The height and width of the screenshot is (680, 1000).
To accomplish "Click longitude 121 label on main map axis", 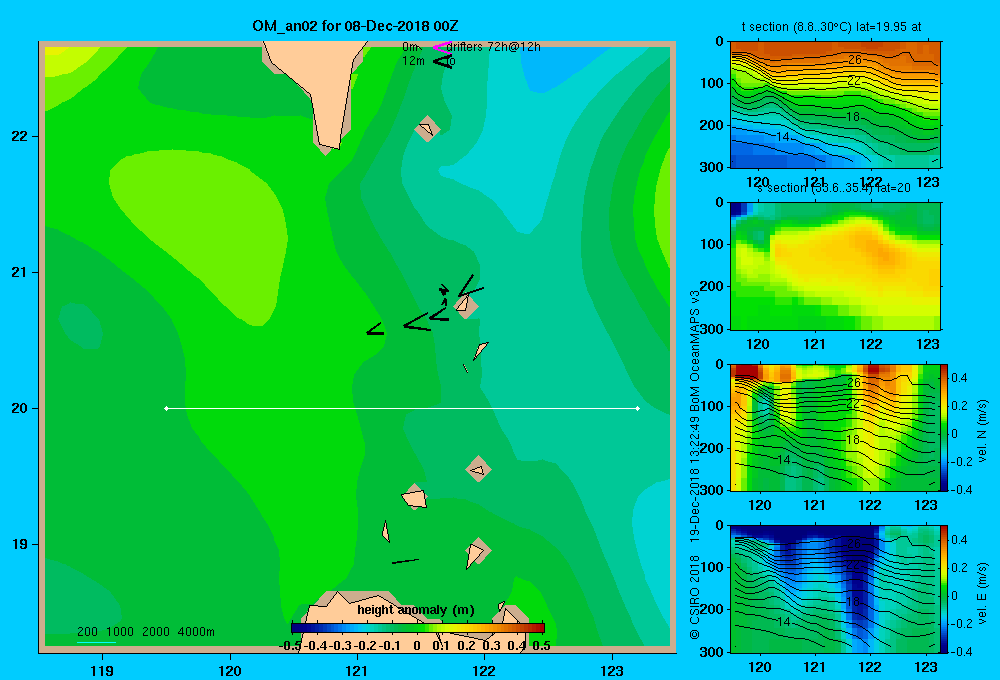I will click(357, 670).
